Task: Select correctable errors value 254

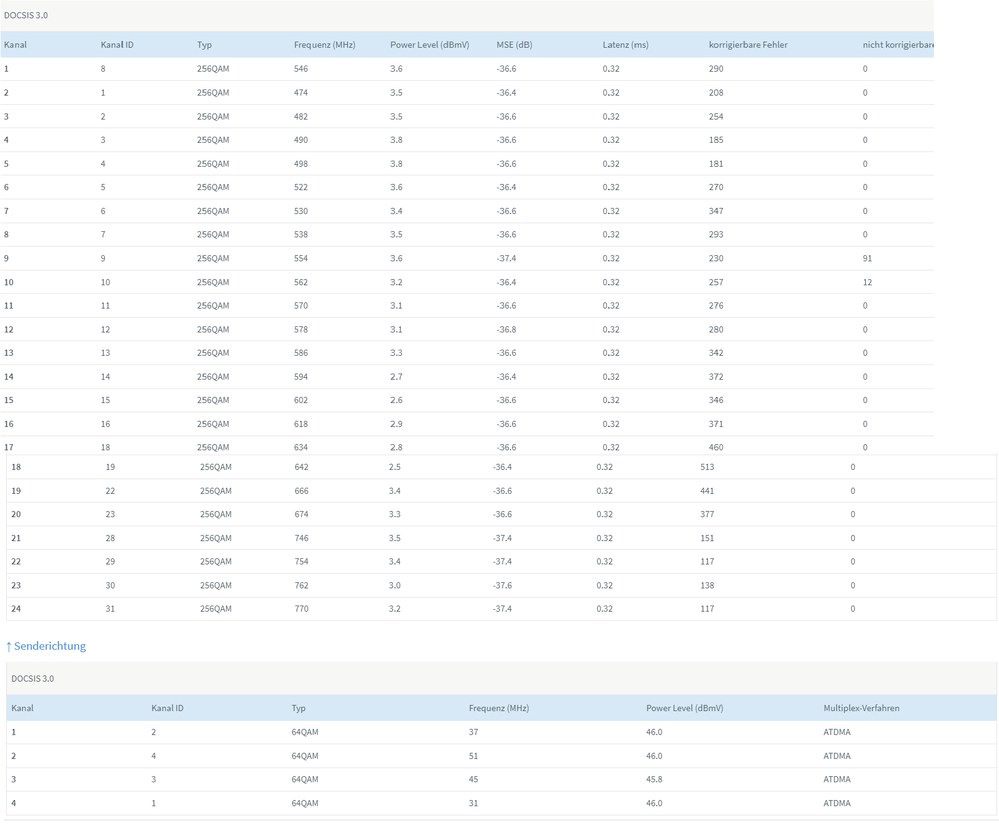Action: 716,117
